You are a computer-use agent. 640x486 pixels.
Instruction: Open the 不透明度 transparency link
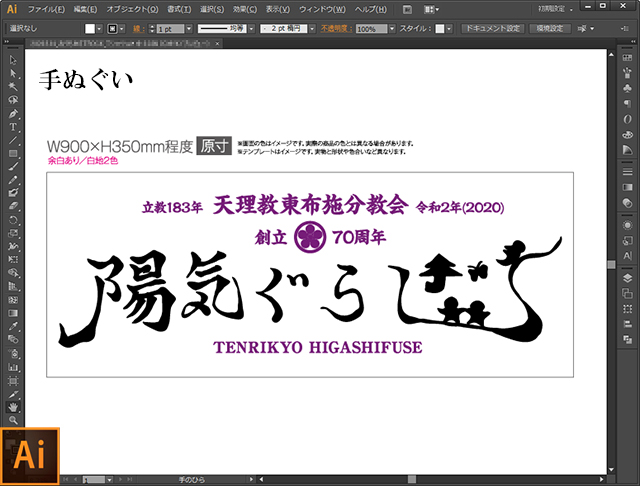click(x=336, y=29)
